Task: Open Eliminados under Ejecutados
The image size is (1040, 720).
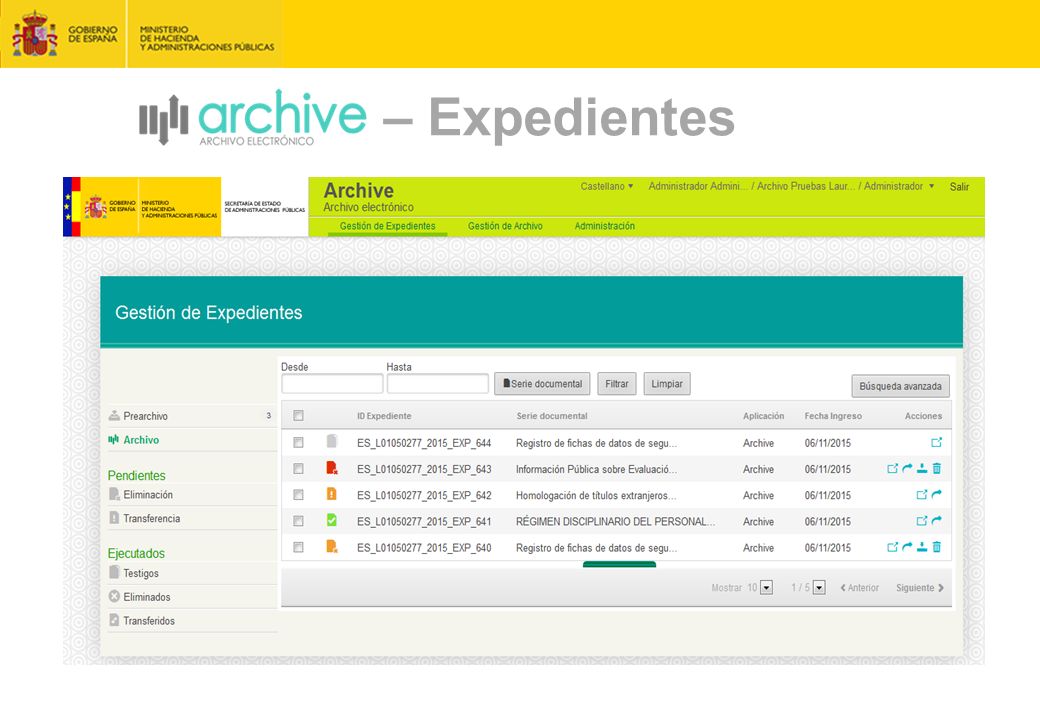Action: click(x=147, y=597)
